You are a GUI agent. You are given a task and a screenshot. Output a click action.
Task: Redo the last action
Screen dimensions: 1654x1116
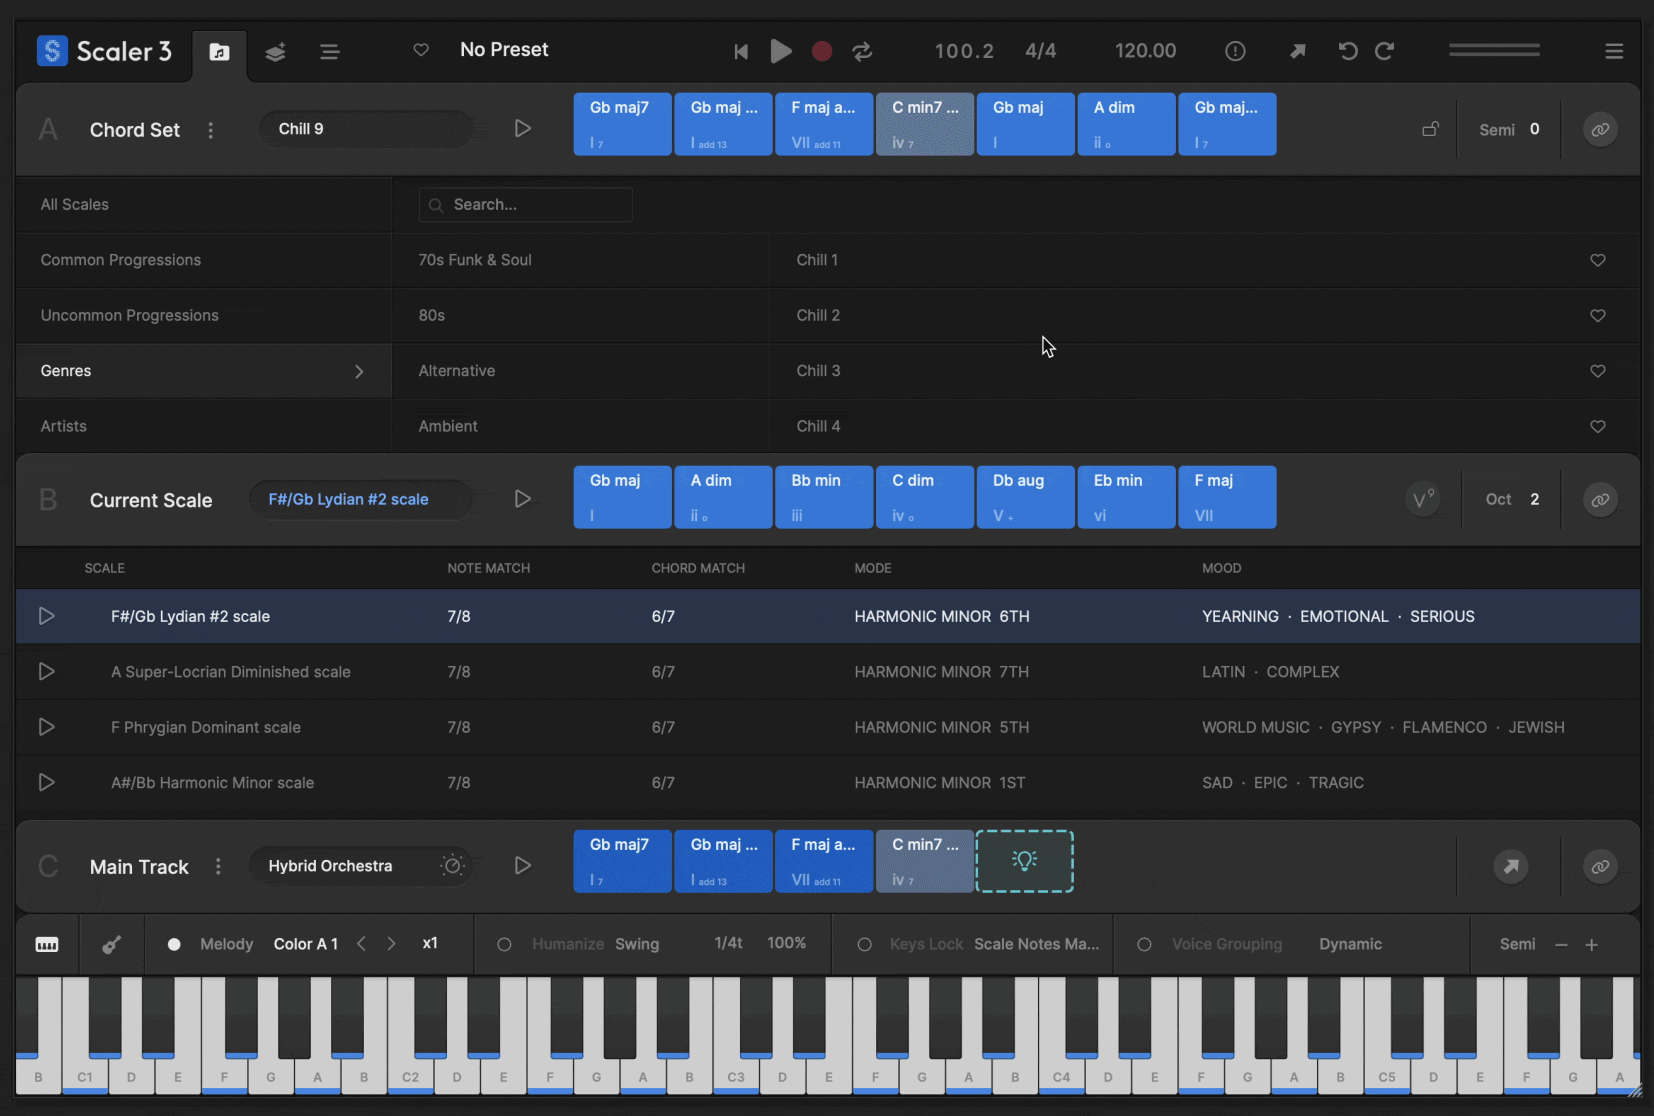coord(1387,51)
